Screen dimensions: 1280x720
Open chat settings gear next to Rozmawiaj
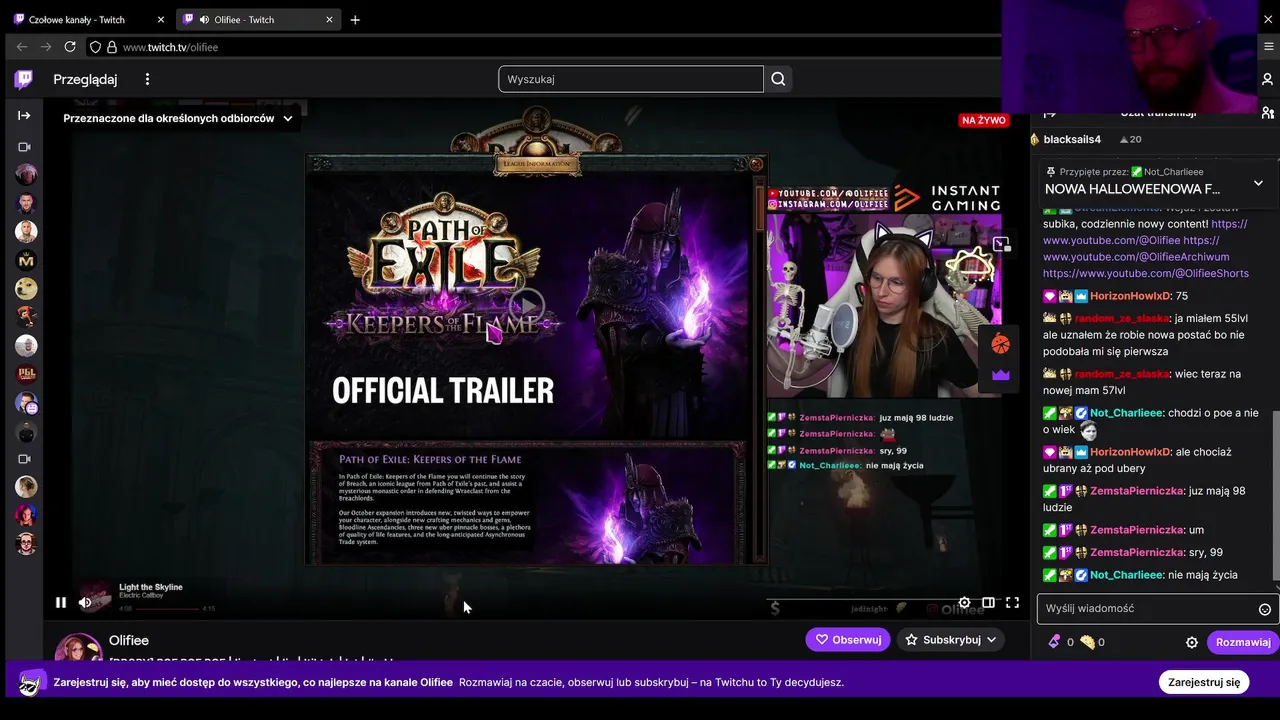[1191, 643]
